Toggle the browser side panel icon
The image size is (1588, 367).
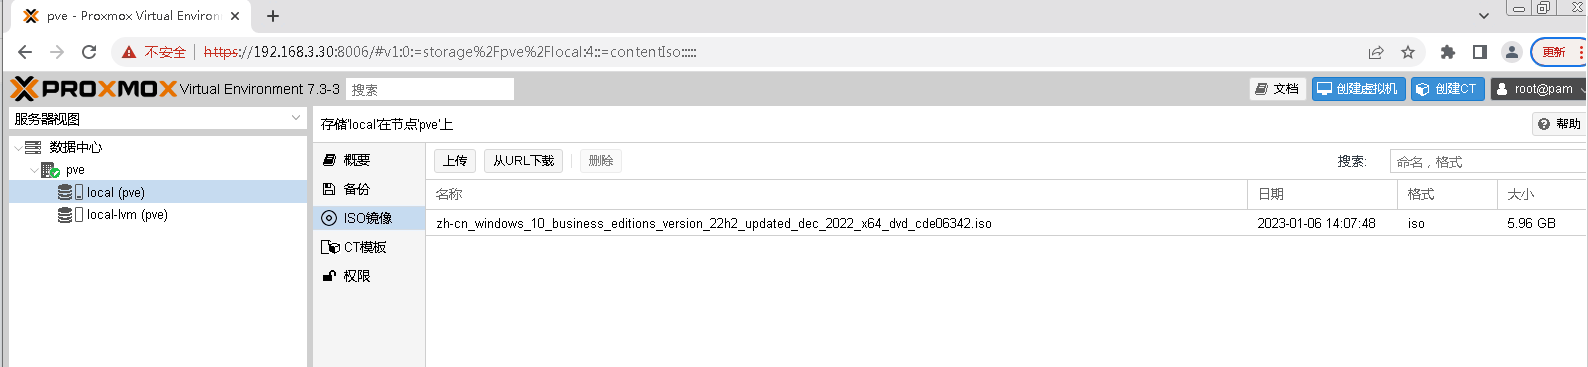(1480, 52)
